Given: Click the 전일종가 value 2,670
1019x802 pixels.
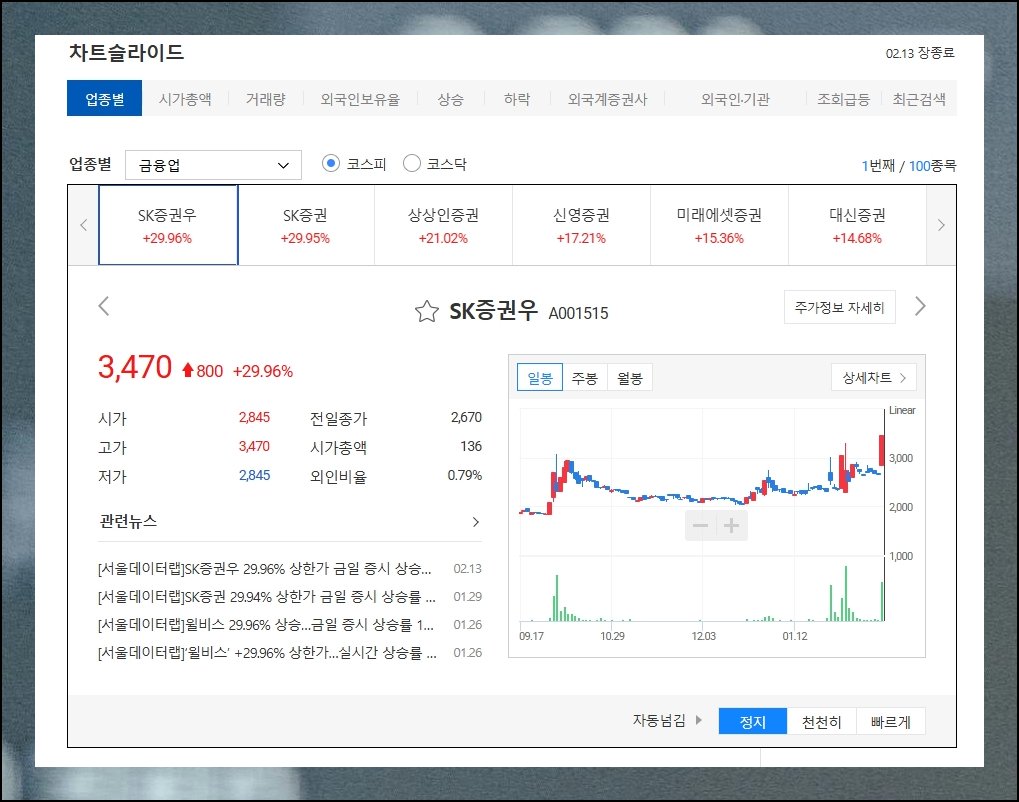Looking at the screenshot, I should (x=467, y=417).
